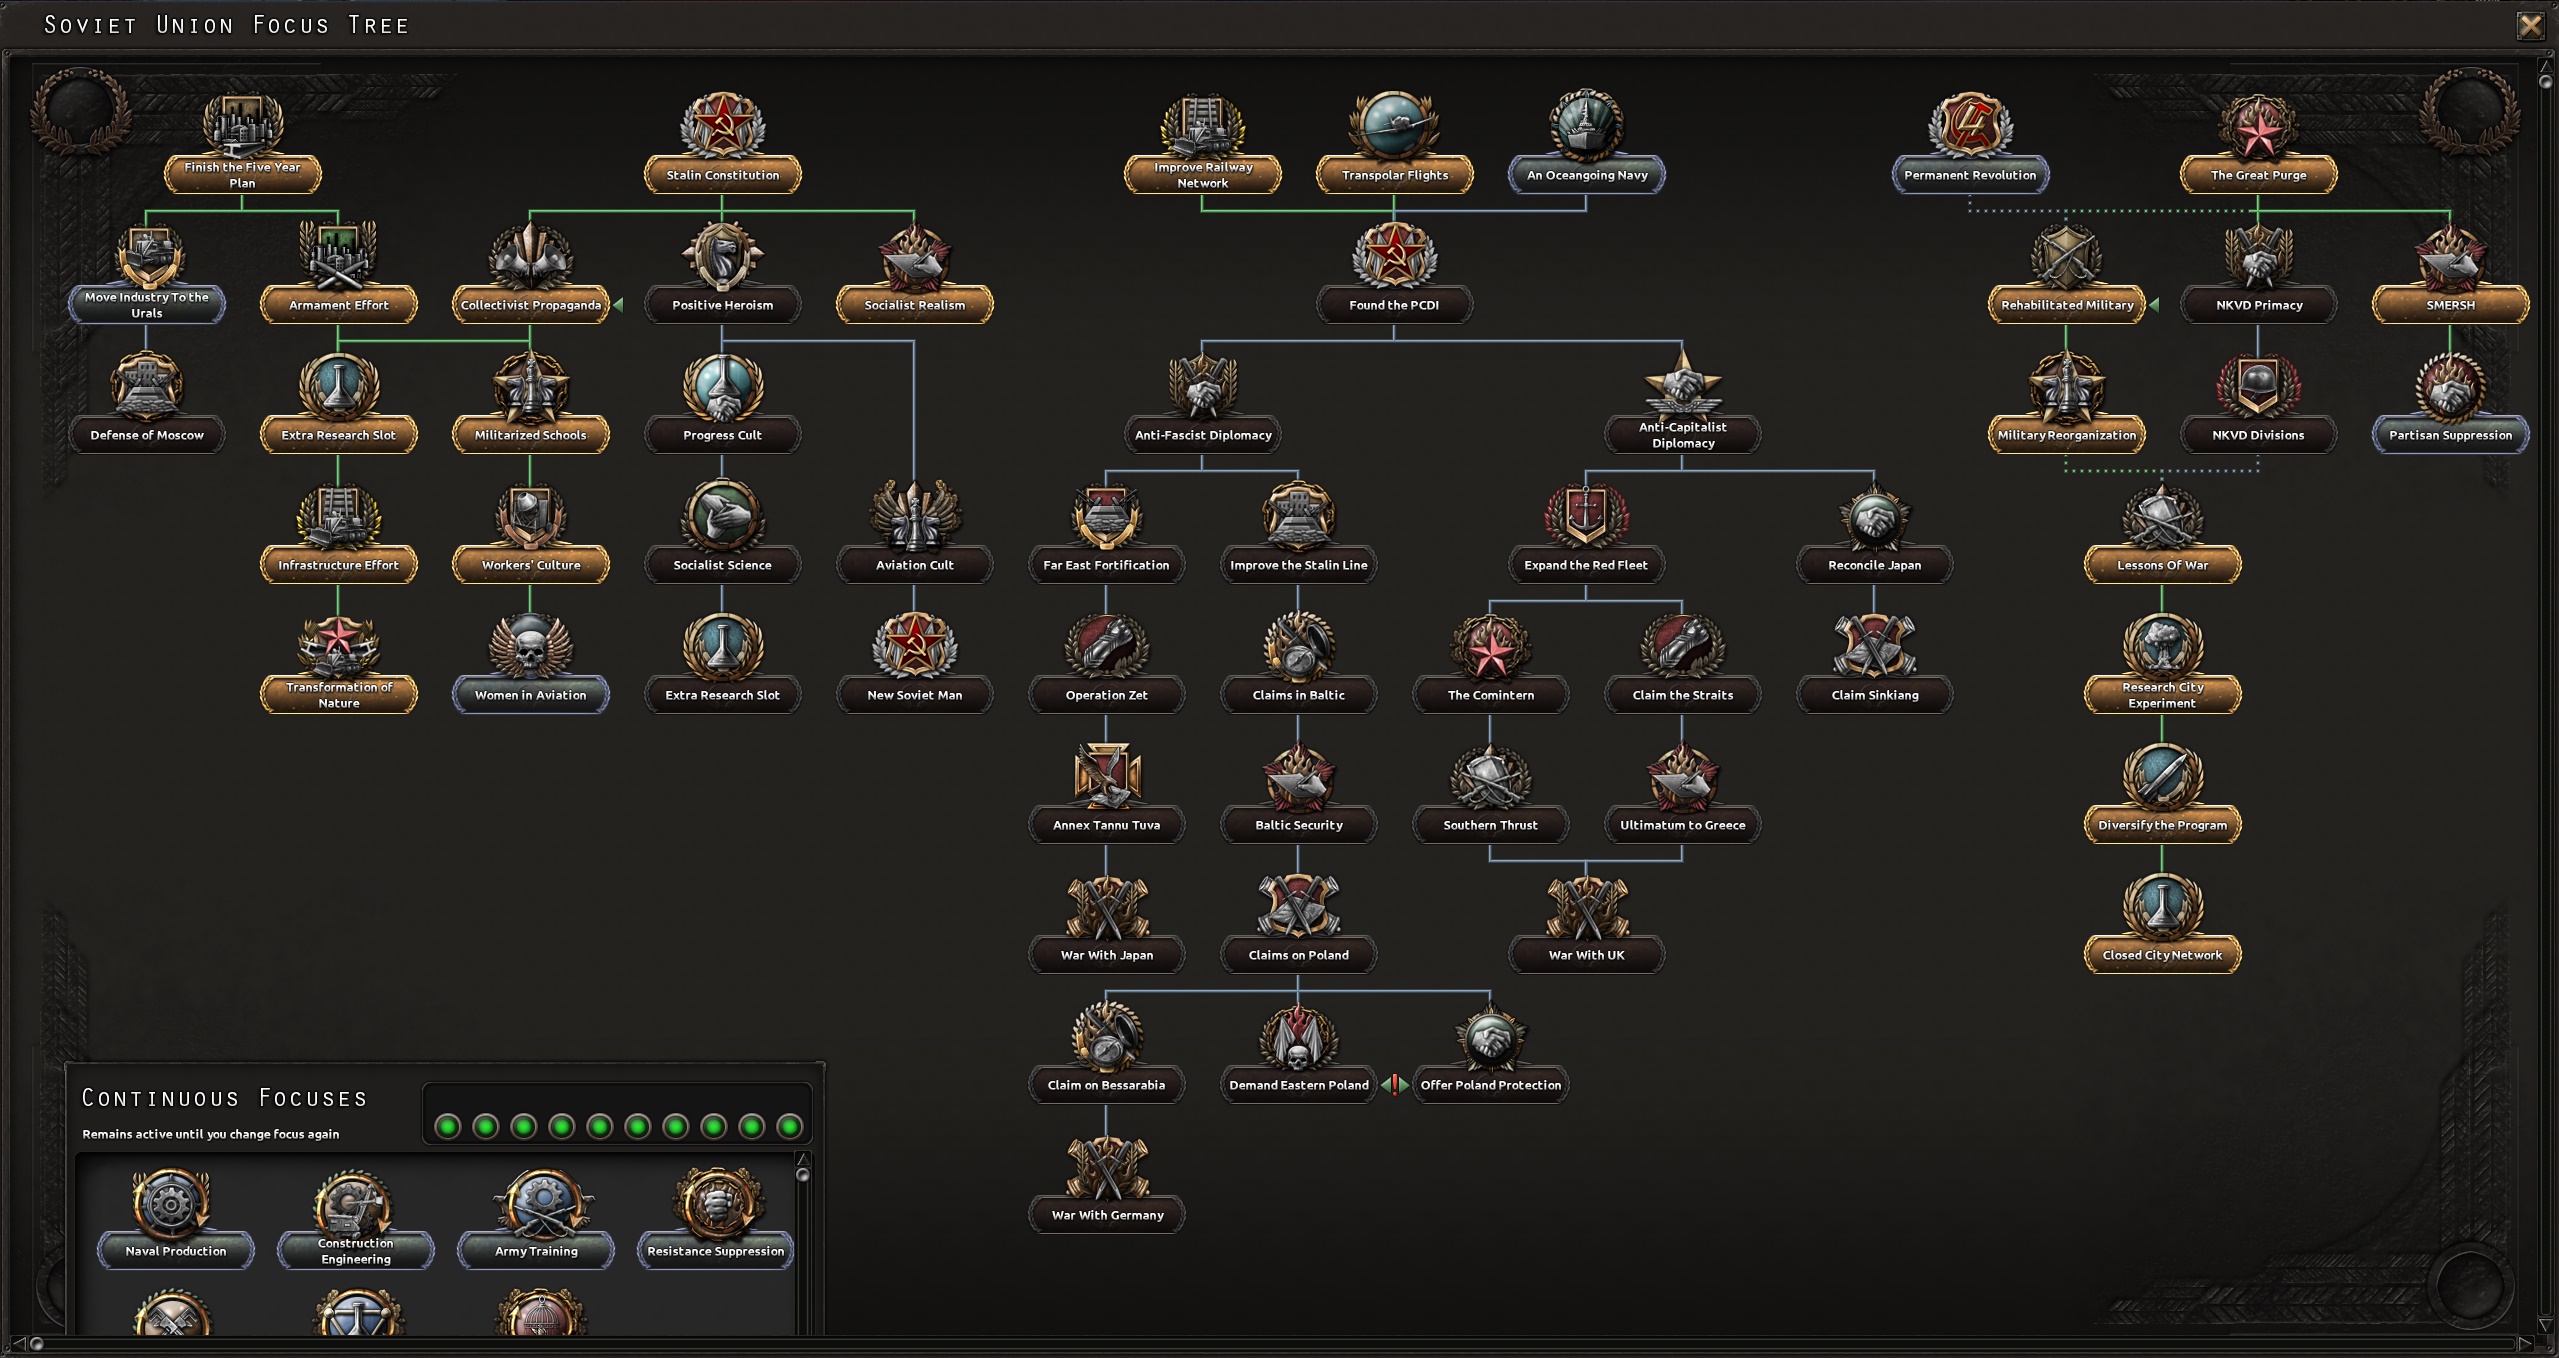2559x1358 pixels.
Task: Click the War With UK crossed swords icon
Action: pos(1586,907)
